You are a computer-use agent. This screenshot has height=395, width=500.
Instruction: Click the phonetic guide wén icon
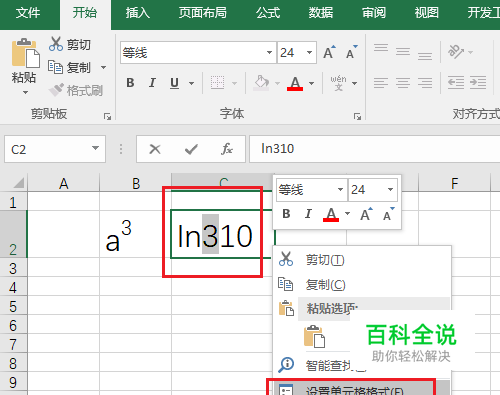coord(338,83)
